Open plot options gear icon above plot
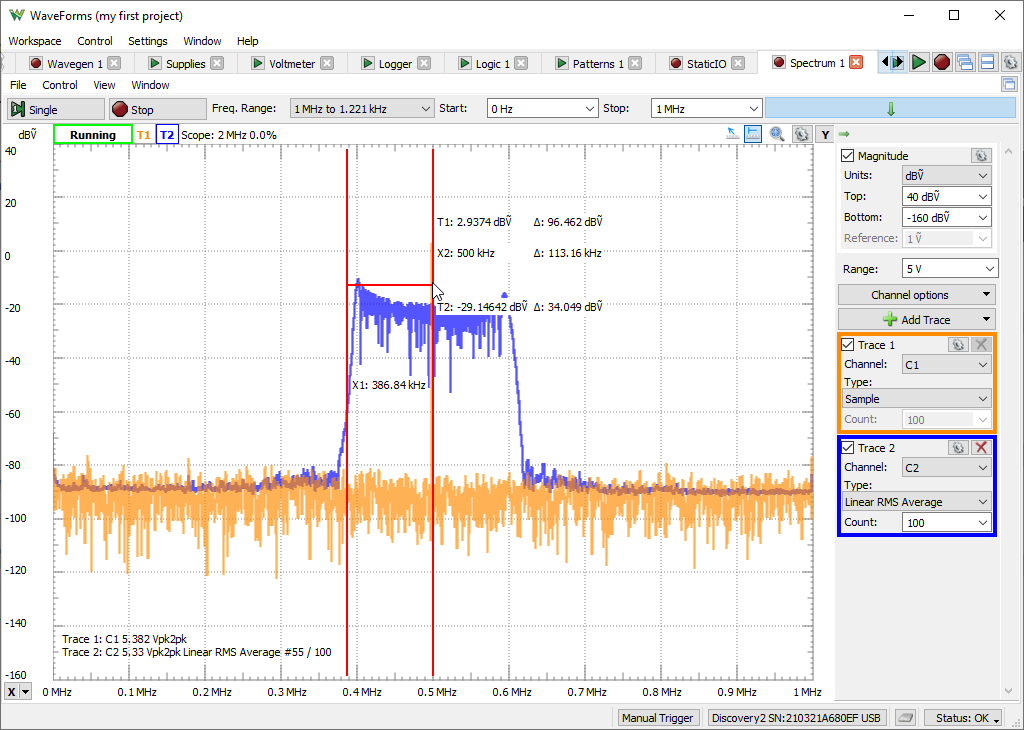The height and width of the screenshot is (730, 1024). (x=801, y=134)
